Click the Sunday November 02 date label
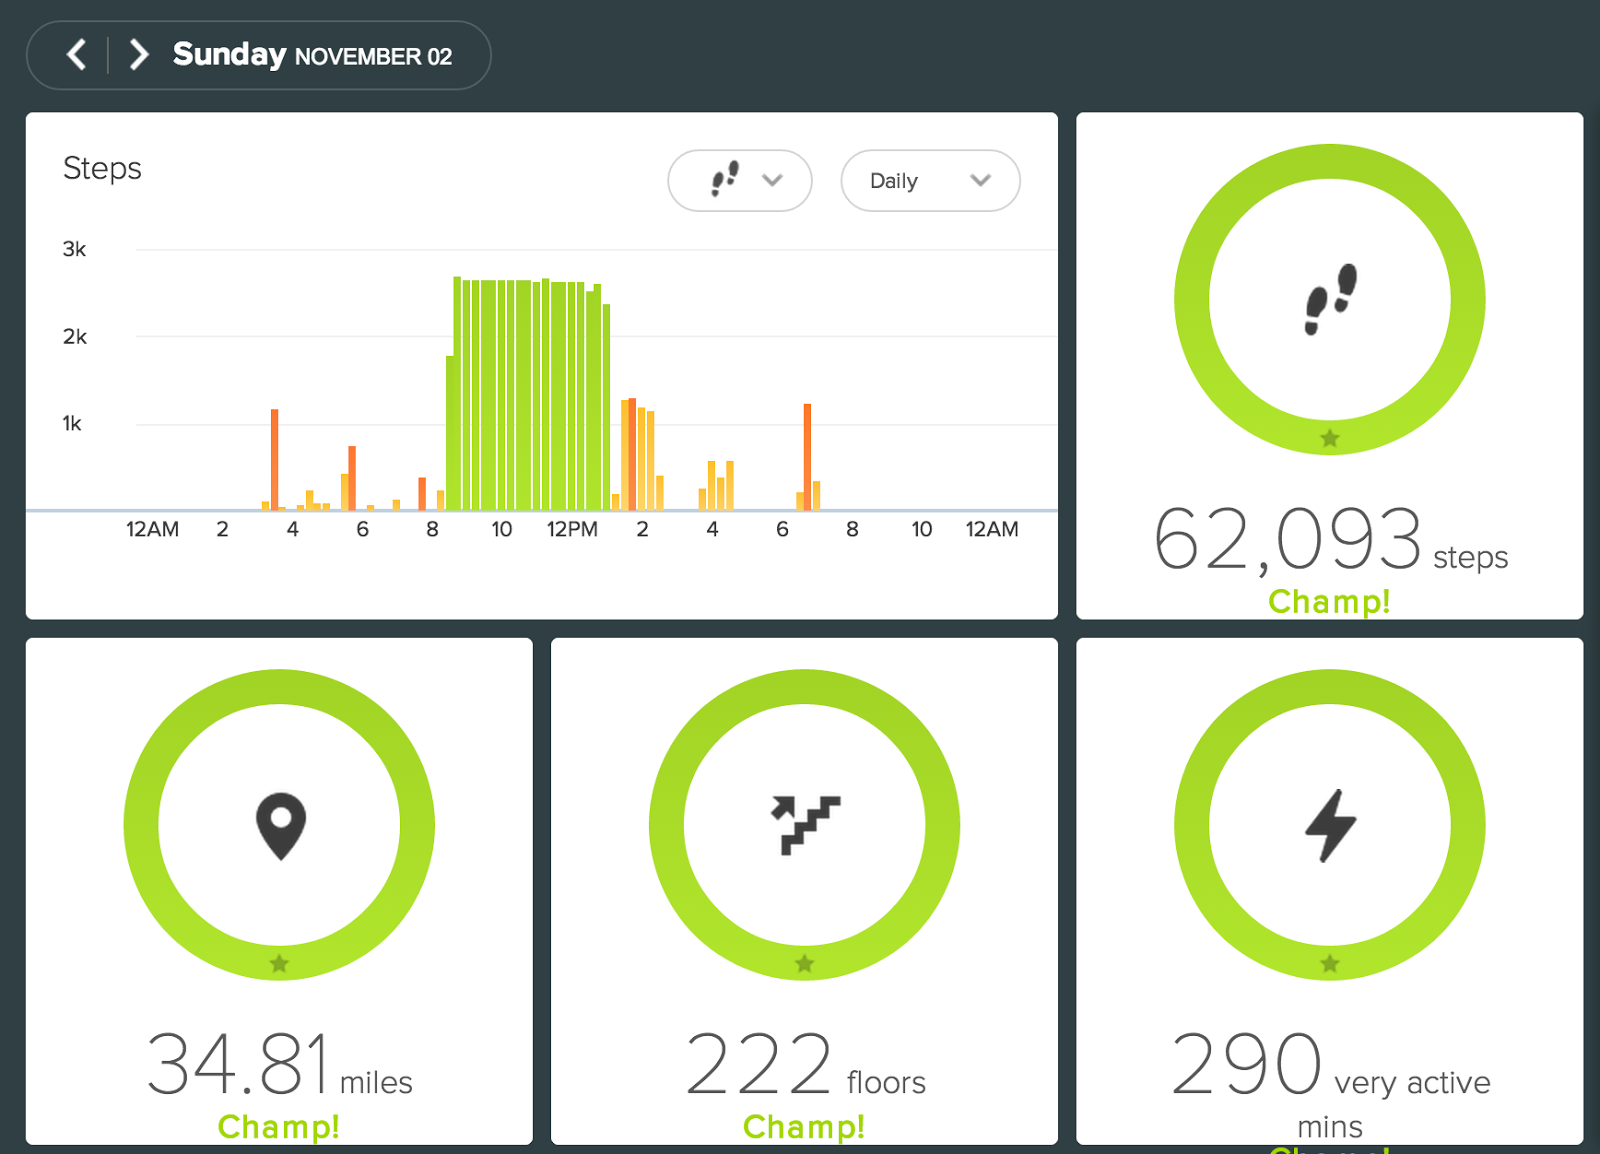The width and height of the screenshot is (1600, 1154). (312, 54)
